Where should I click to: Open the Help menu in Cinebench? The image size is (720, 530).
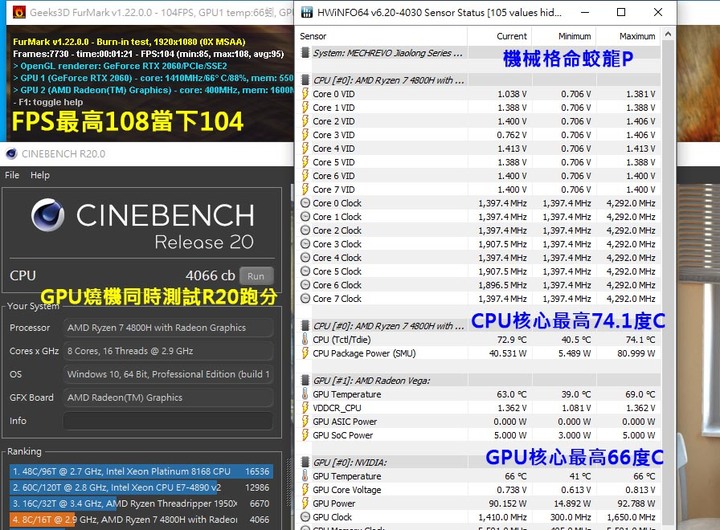click(40, 175)
